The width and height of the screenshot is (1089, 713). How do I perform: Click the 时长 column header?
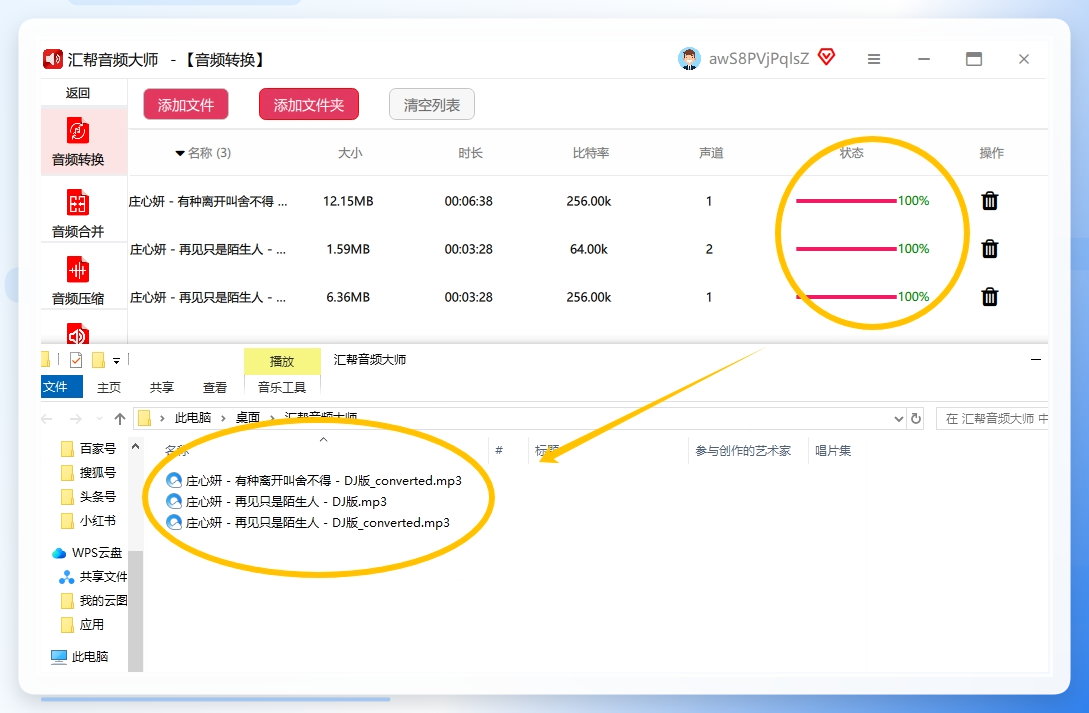(x=470, y=153)
